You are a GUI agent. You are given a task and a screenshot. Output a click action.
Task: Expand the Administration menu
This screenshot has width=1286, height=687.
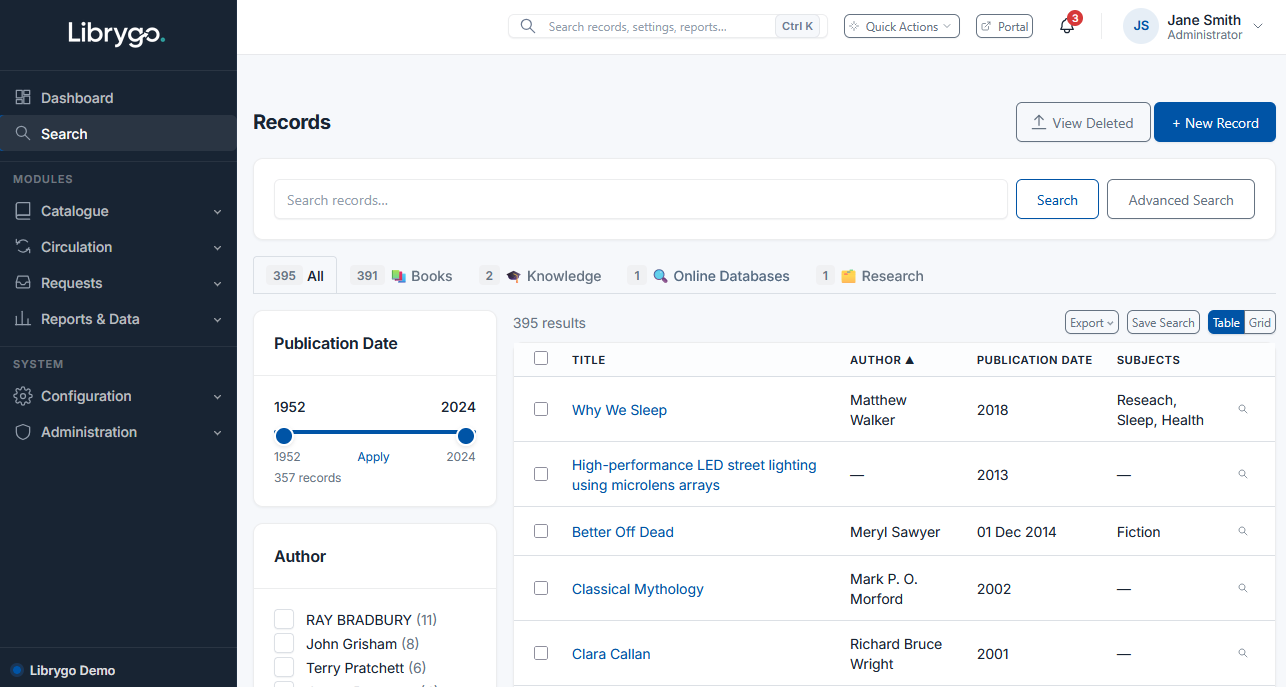pyautogui.click(x=217, y=433)
